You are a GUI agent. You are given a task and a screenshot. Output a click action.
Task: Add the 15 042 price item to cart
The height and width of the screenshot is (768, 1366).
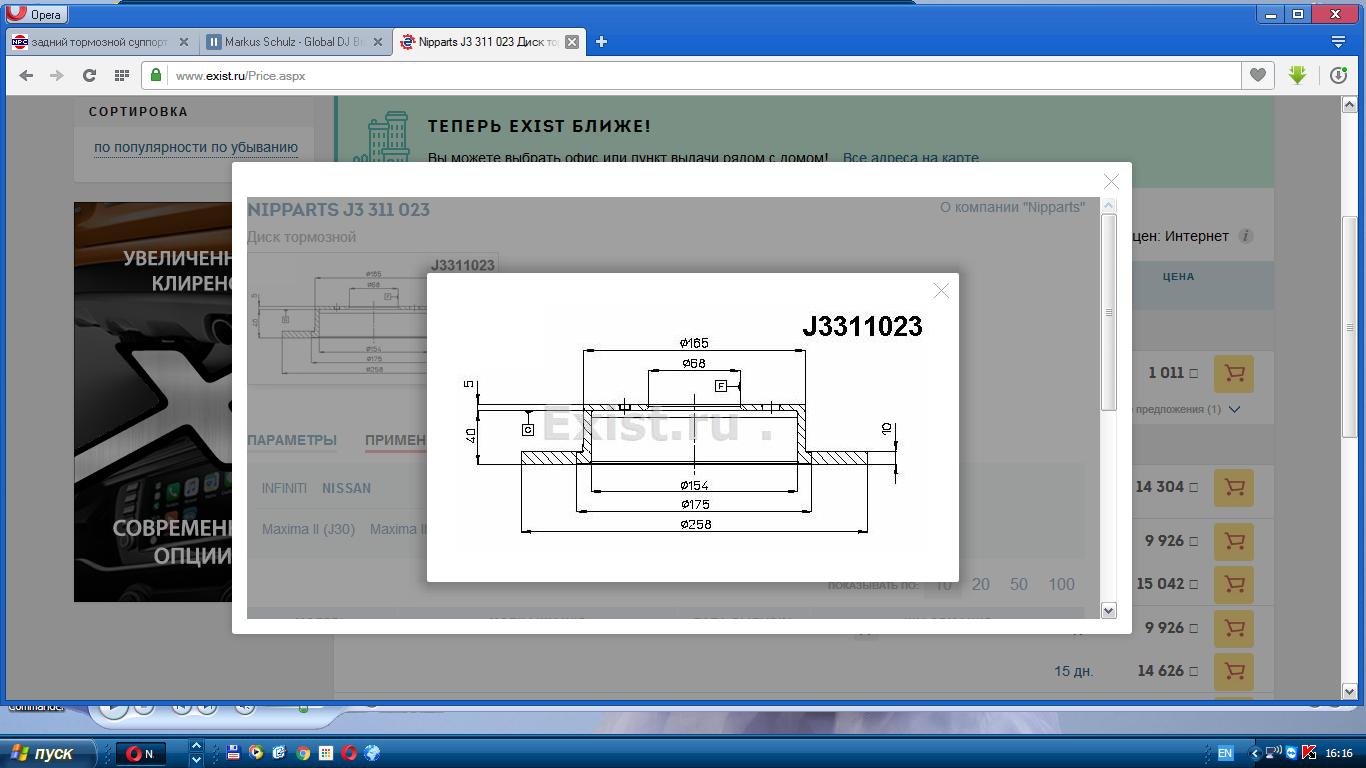1234,584
